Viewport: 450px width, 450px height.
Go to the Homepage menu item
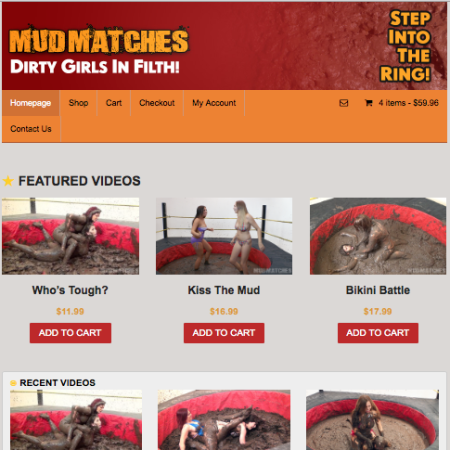(x=30, y=103)
